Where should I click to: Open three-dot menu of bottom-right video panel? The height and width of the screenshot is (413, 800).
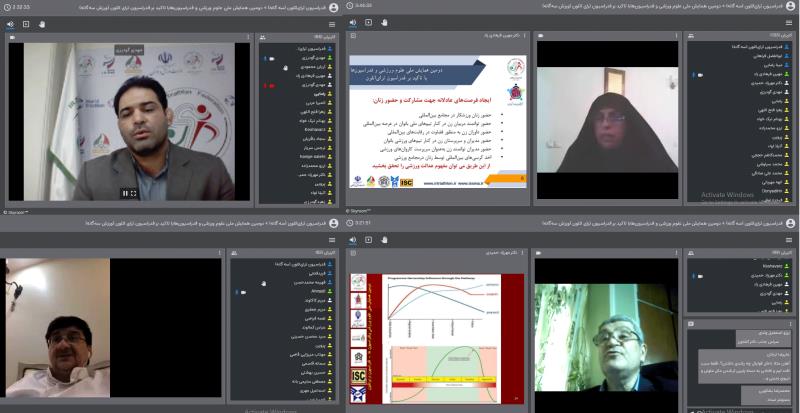coord(677,253)
